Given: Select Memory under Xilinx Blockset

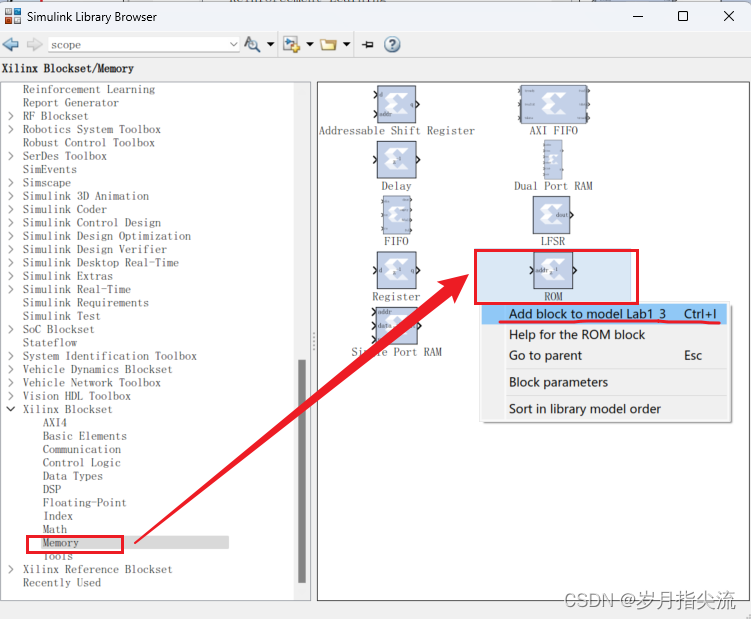Looking at the screenshot, I should 61,543.
